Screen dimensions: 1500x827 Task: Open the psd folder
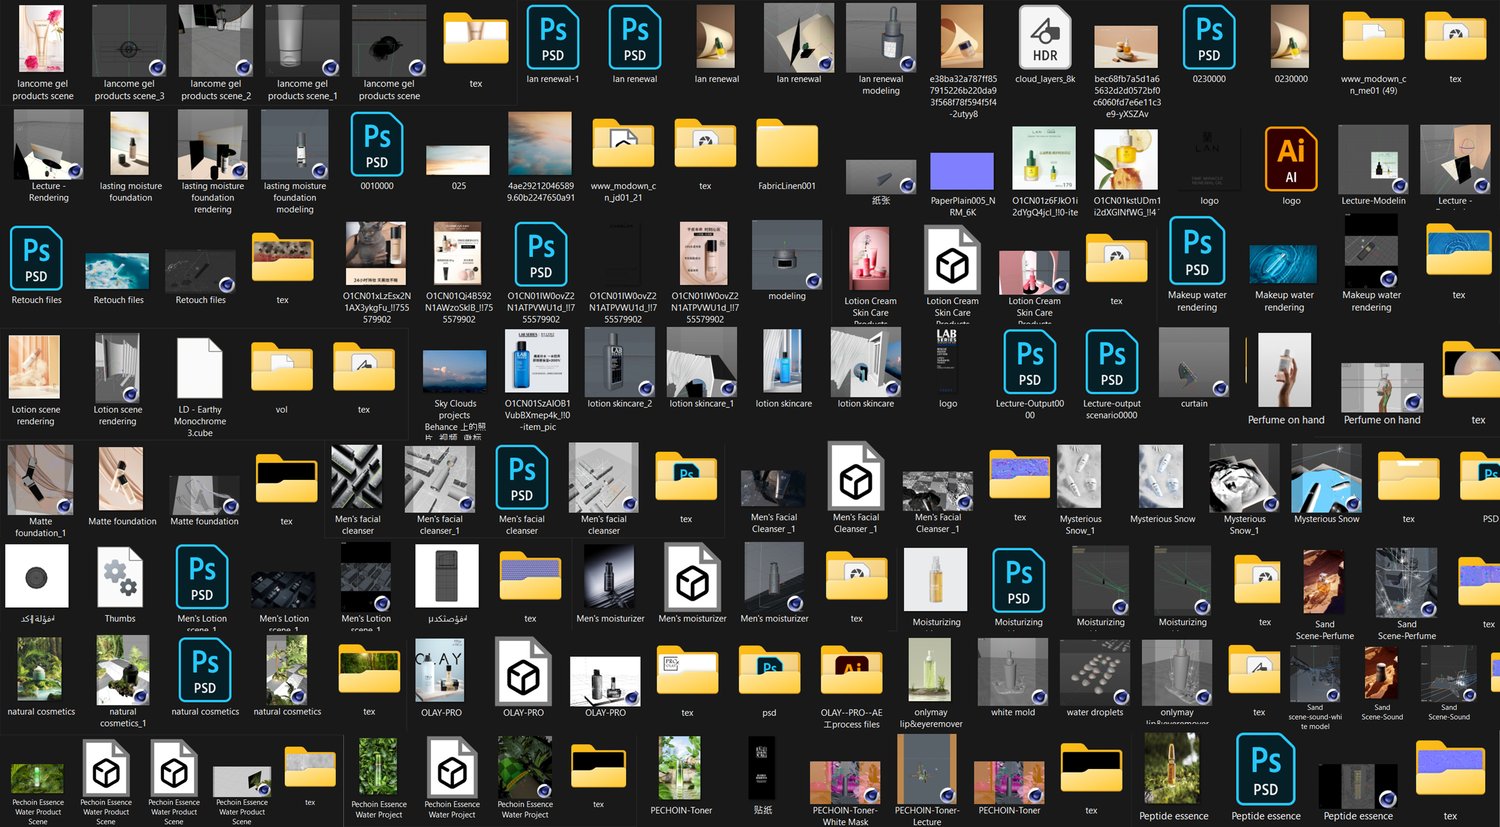coord(769,671)
